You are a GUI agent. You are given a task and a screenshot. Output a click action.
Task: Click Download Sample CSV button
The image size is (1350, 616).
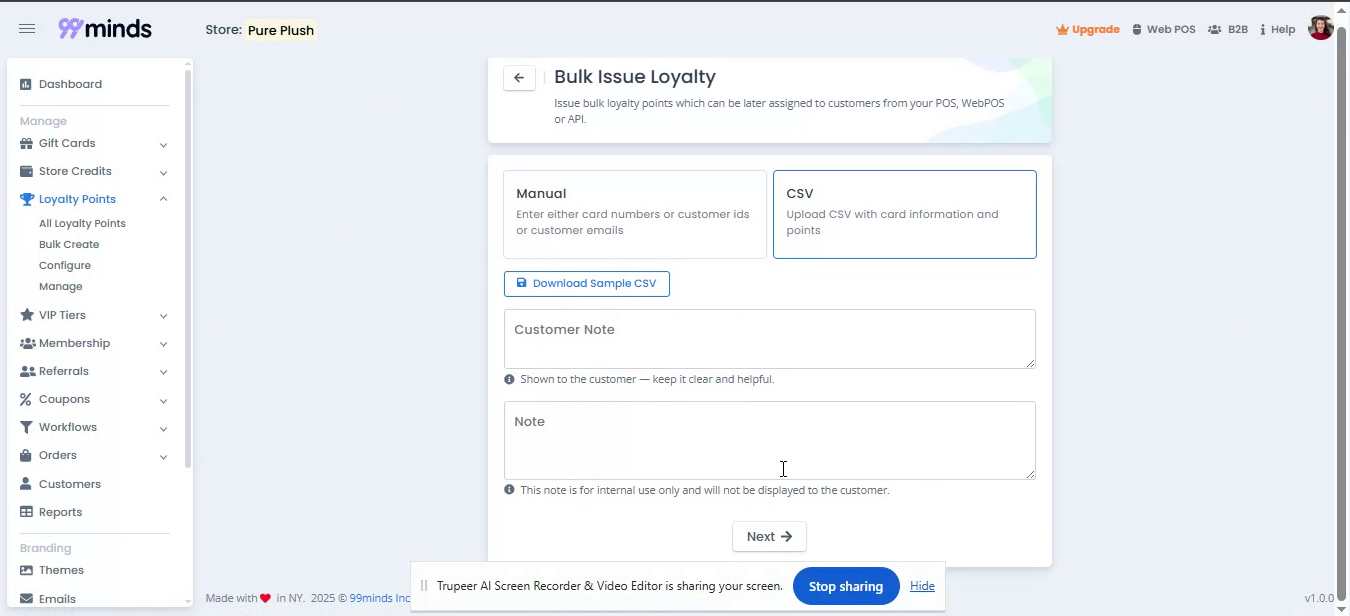pyautogui.click(x=586, y=284)
